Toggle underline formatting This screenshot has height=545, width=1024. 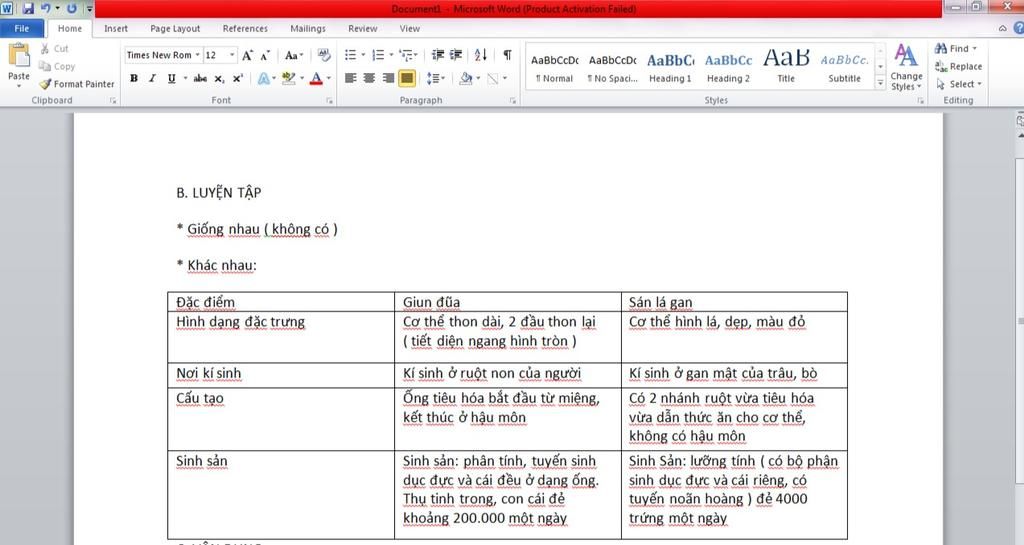pyautogui.click(x=171, y=78)
